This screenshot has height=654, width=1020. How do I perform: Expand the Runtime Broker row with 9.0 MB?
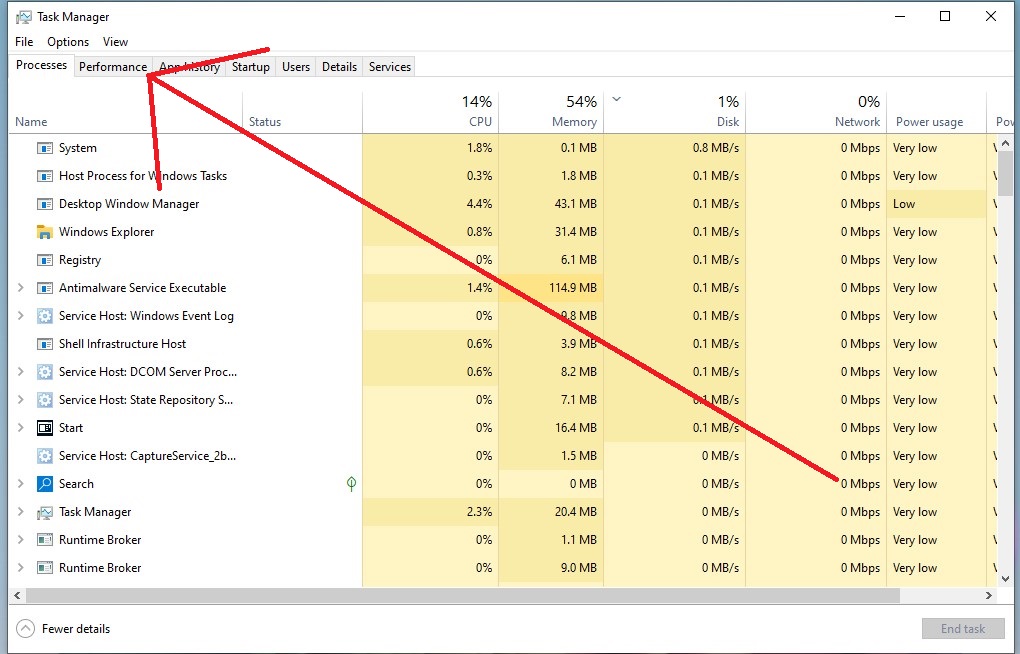click(20, 567)
